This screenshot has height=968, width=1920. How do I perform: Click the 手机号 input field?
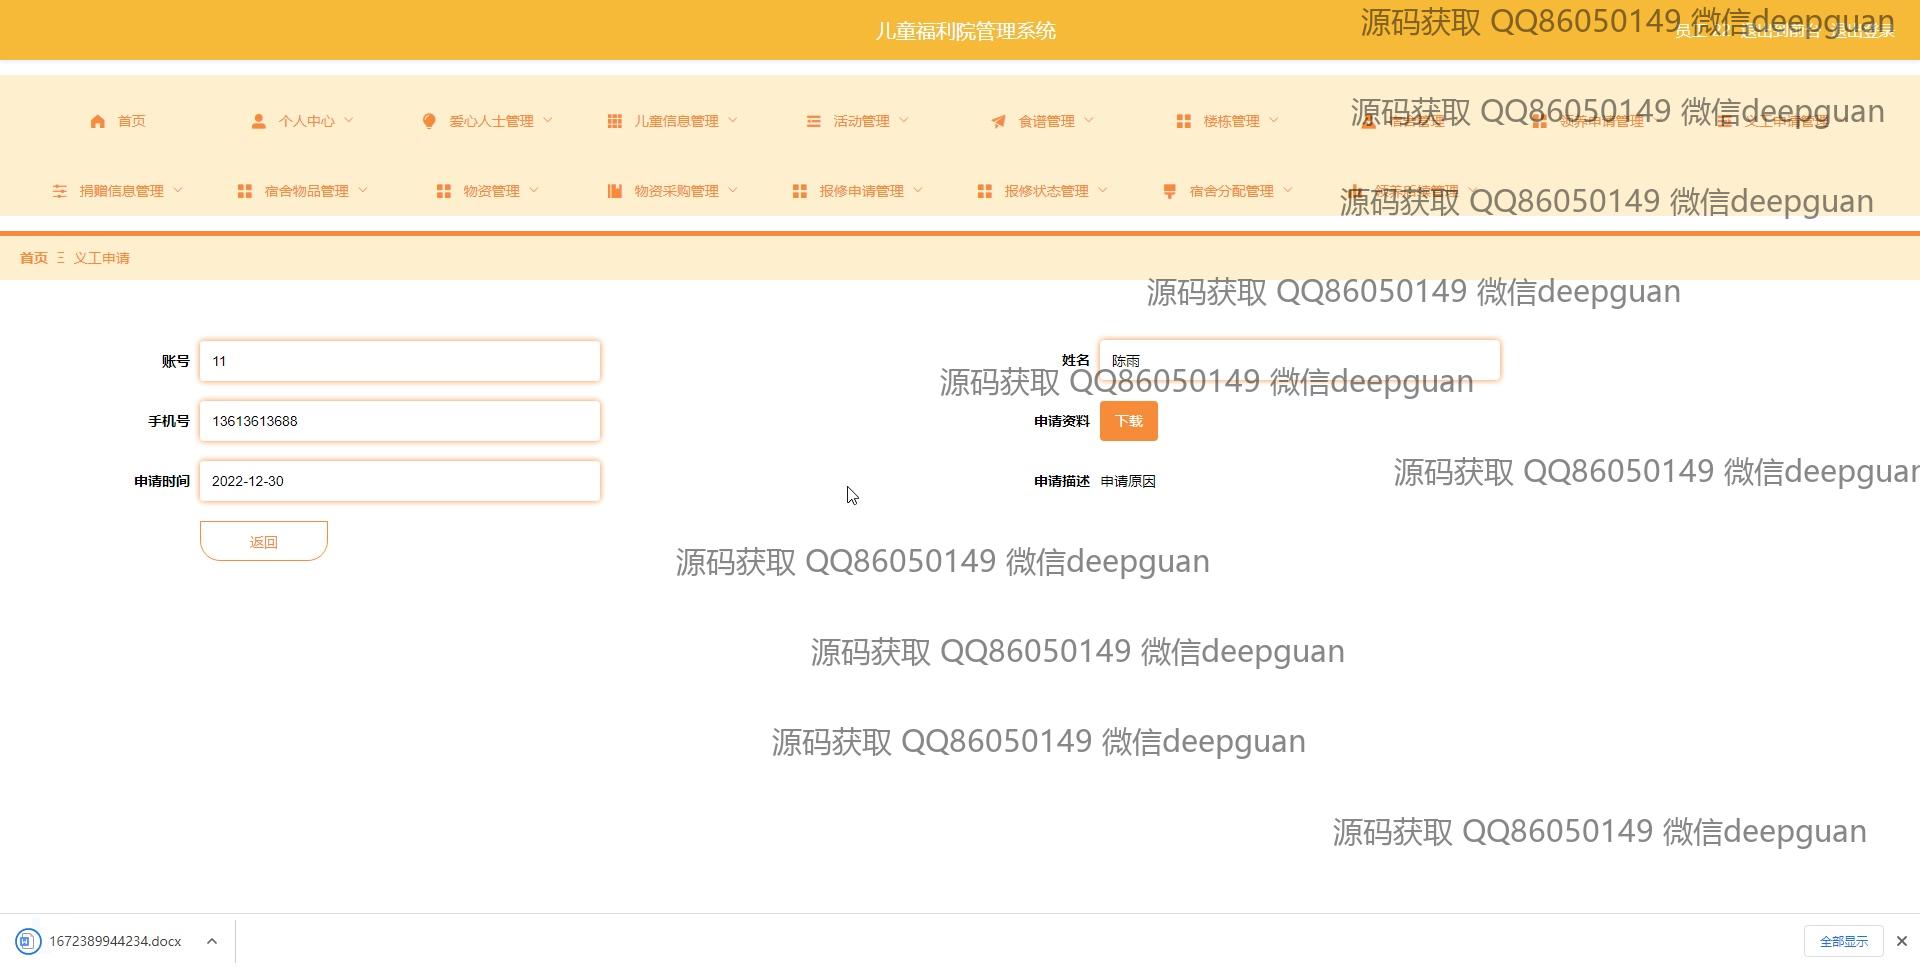[x=400, y=421]
